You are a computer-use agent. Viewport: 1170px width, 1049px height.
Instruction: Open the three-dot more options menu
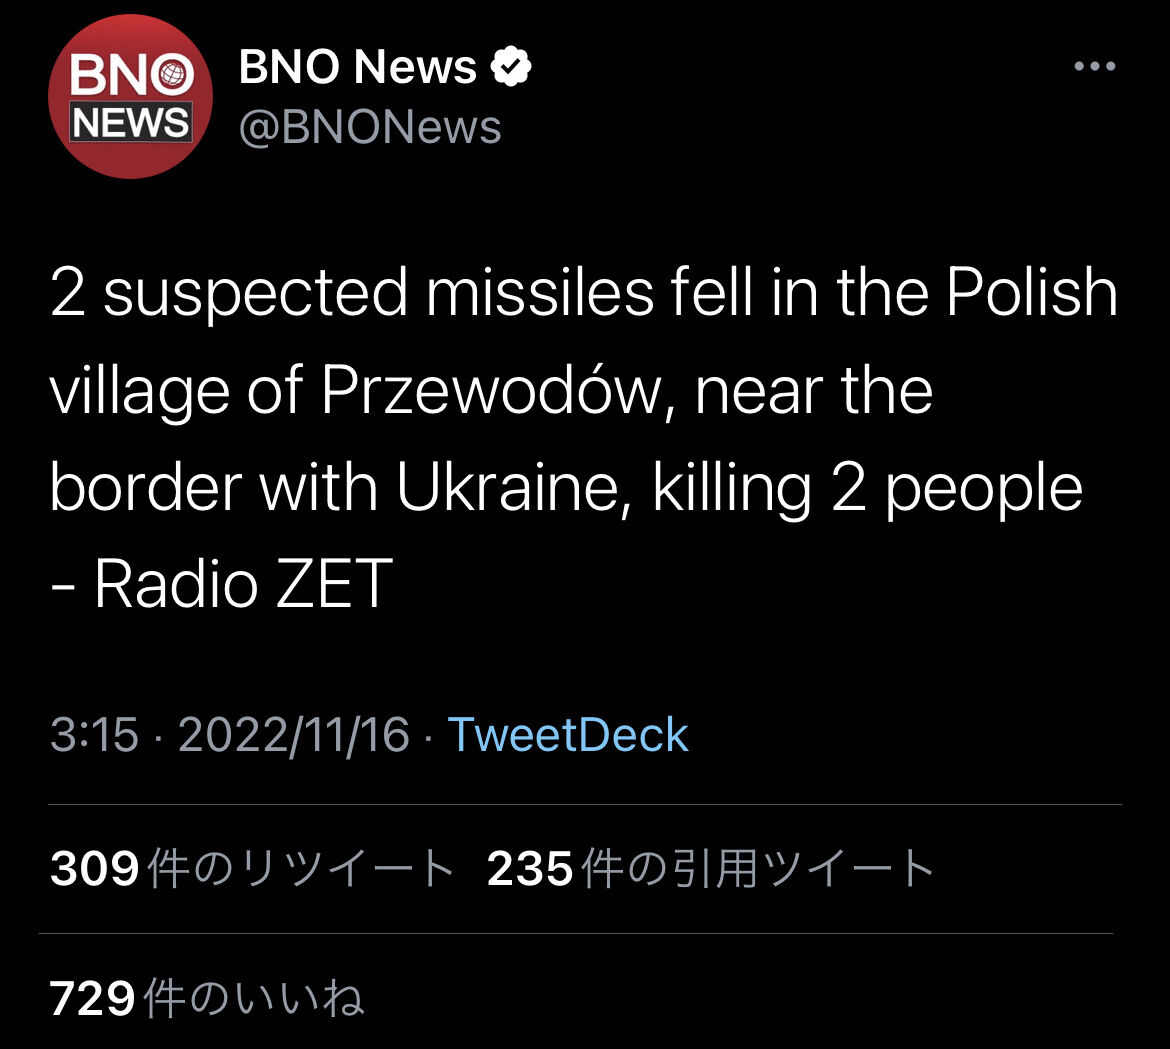[1094, 67]
